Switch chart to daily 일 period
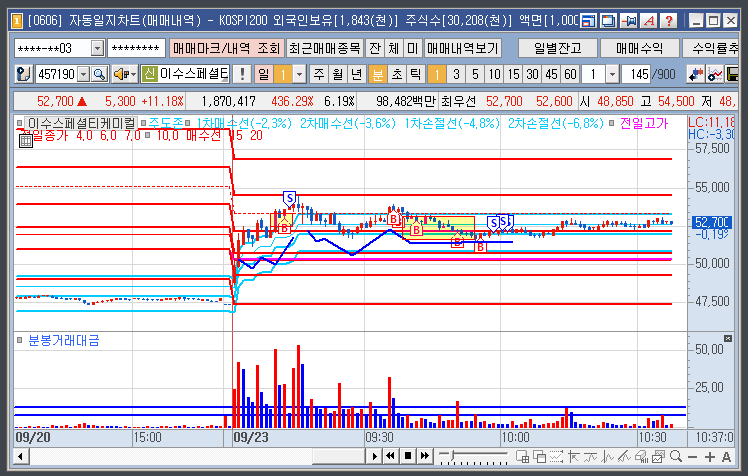The height and width of the screenshot is (476, 748). pyautogui.click(x=263, y=74)
